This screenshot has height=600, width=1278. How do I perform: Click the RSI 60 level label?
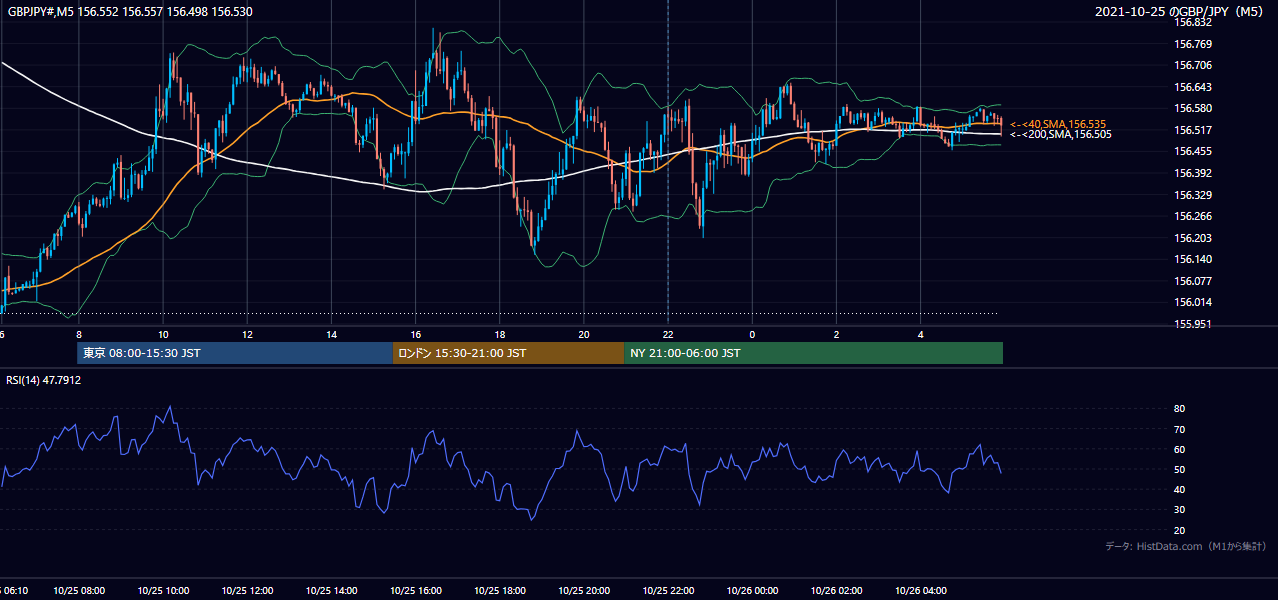pyautogui.click(x=1179, y=449)
